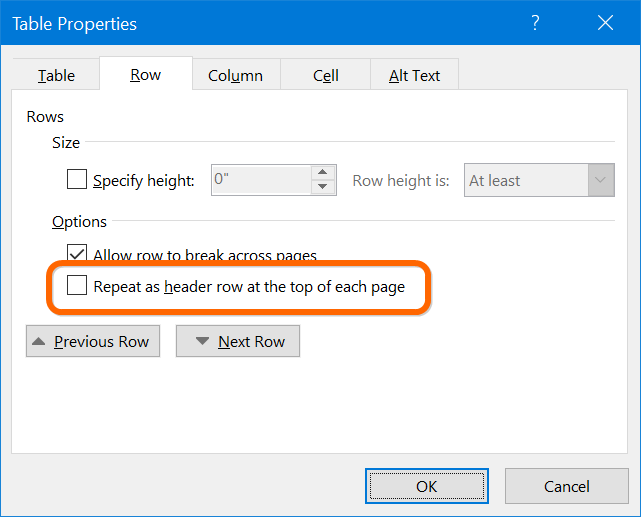Go to Next Row

pos(238,341)
